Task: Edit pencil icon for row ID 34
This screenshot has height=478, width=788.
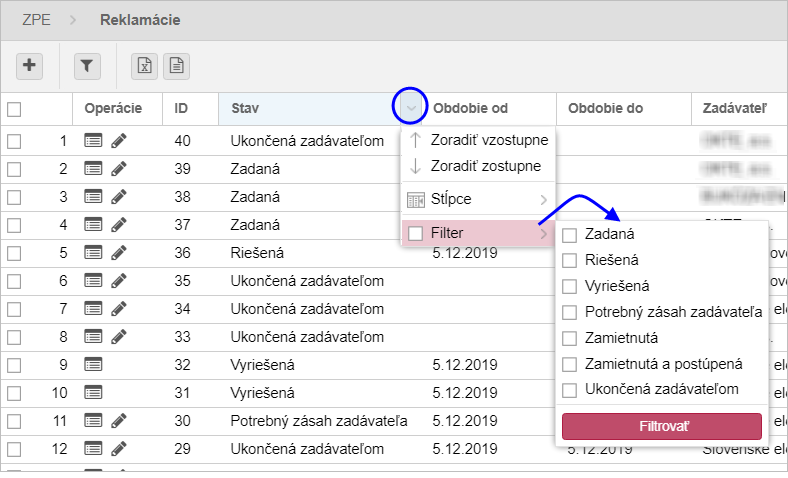Action: click(119, 309)
